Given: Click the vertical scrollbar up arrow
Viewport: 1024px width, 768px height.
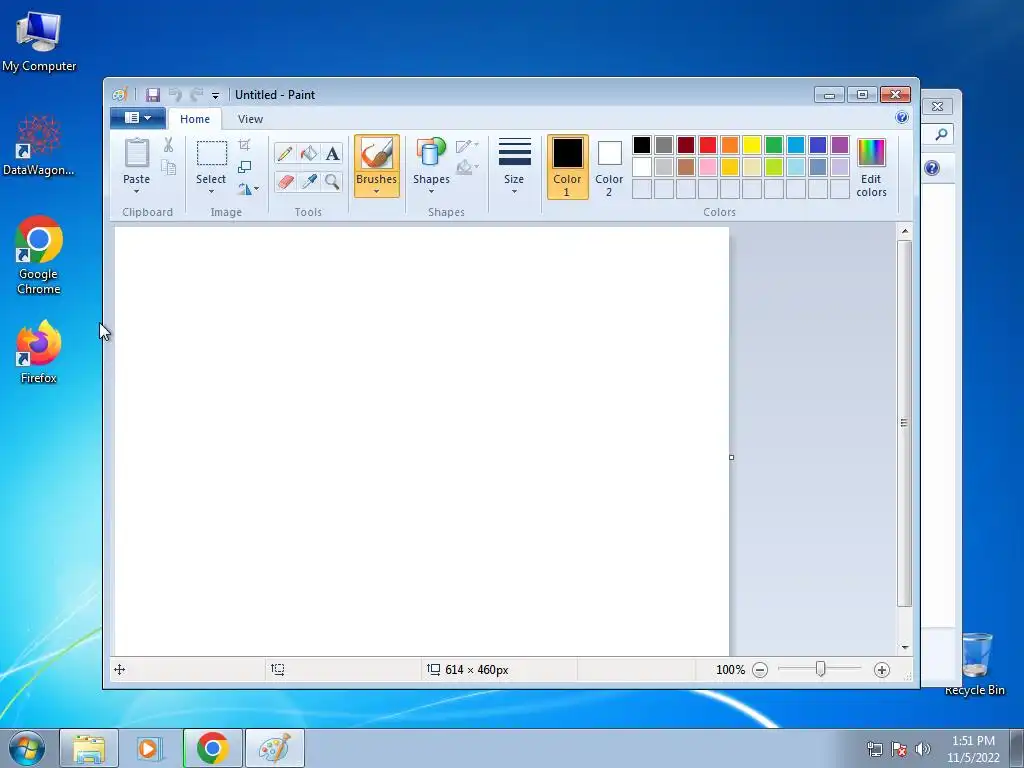Looking at the screenshot, I should 904,231.
